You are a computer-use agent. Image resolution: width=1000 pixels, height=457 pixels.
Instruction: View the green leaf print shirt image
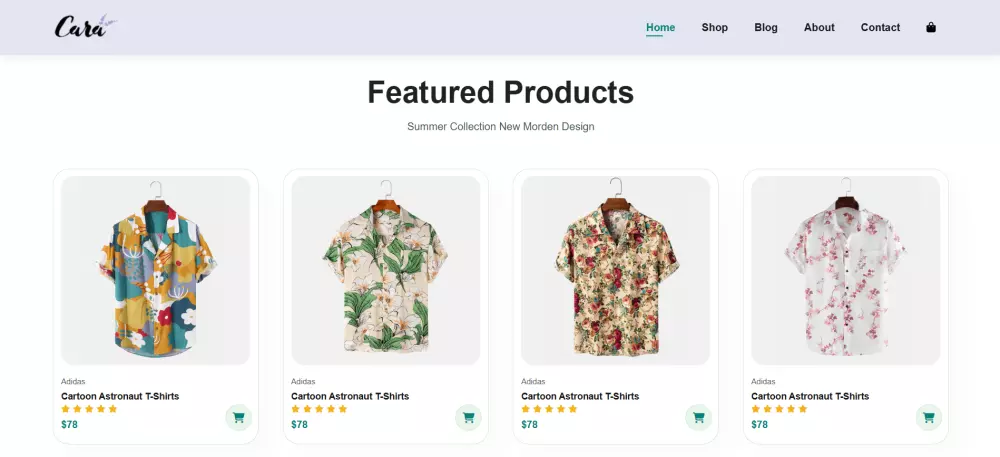[386, 270]
